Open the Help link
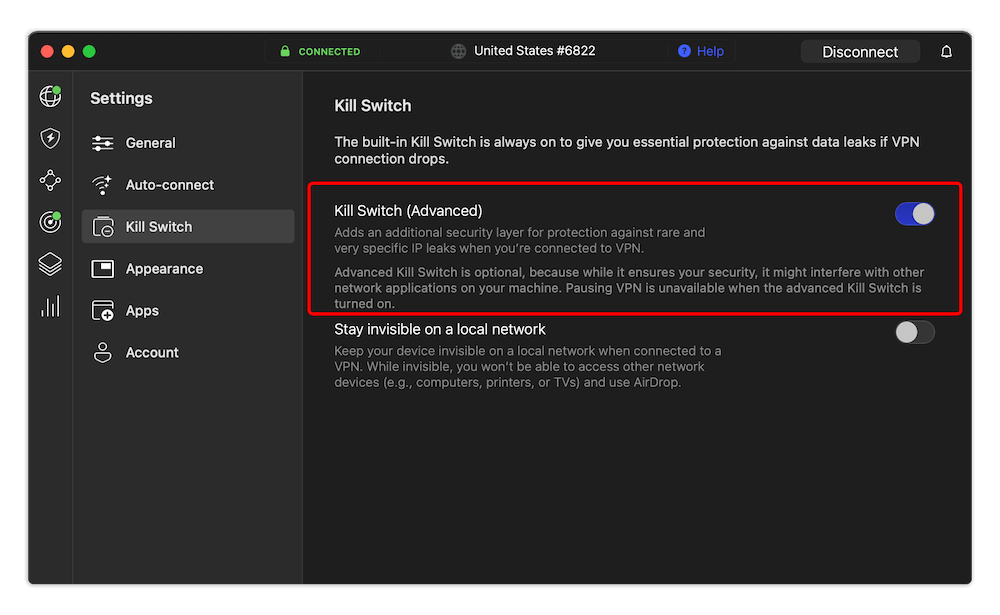 (x=710, y=51)
